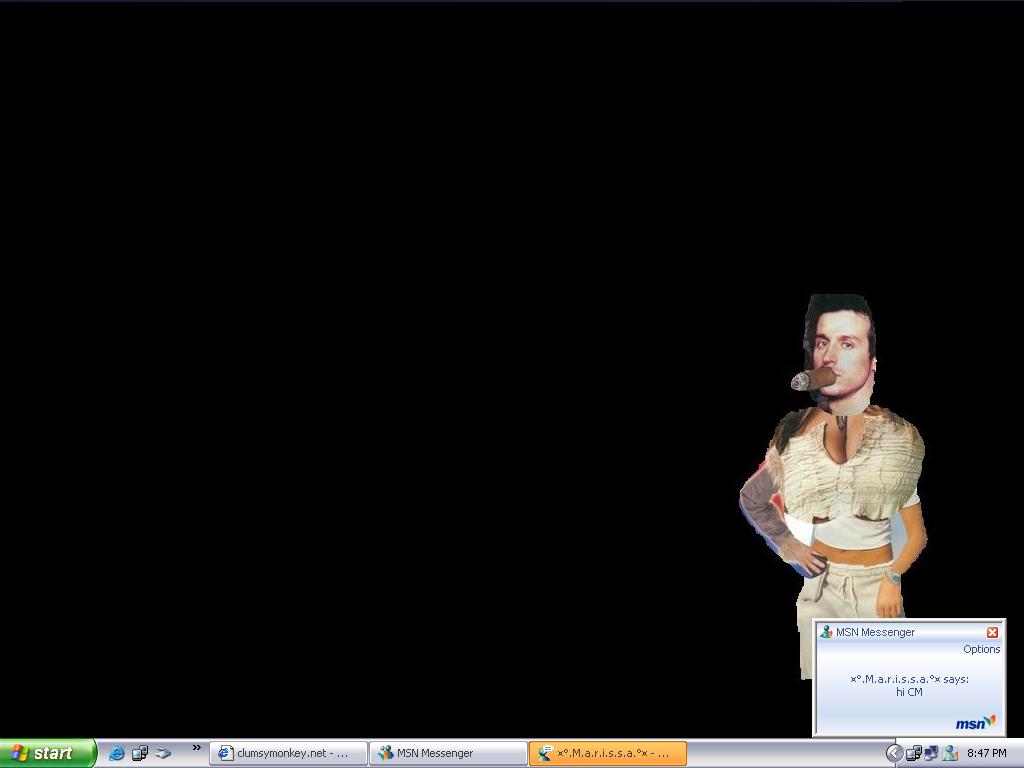
Task: Click the third Quick Launch drive icon
Action: [162, 753]
